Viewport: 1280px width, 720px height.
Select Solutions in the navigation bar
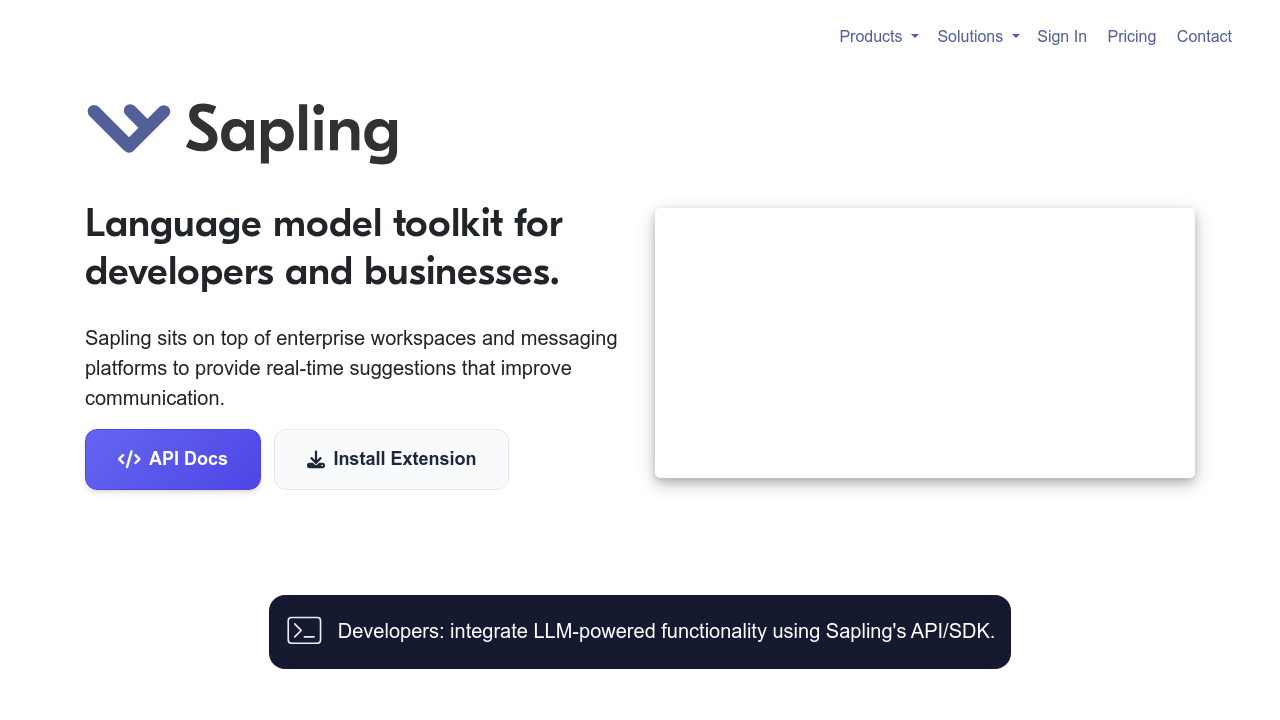click(971, 36)
